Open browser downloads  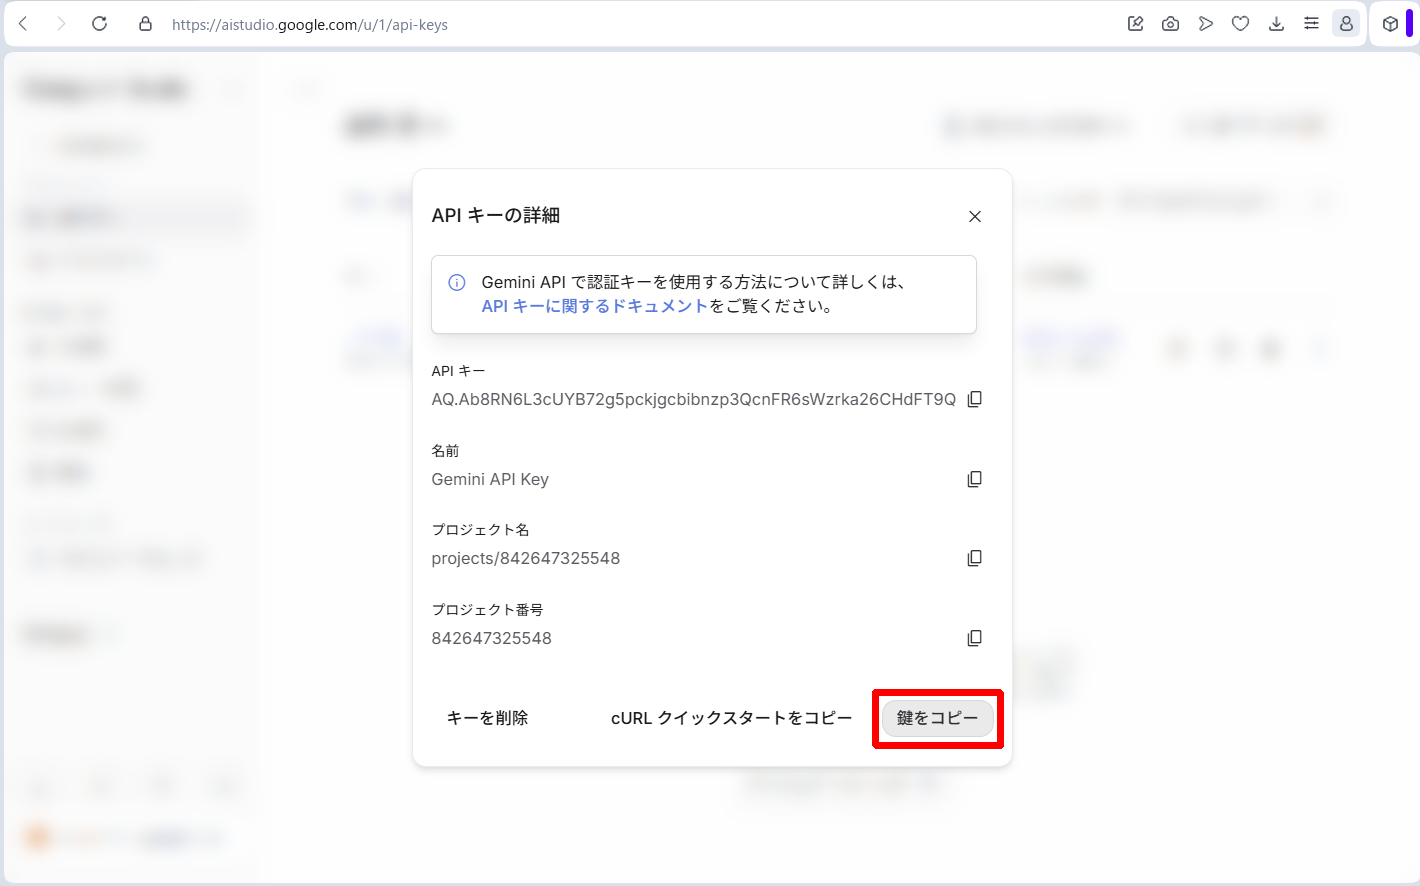tap(1276, 24)
